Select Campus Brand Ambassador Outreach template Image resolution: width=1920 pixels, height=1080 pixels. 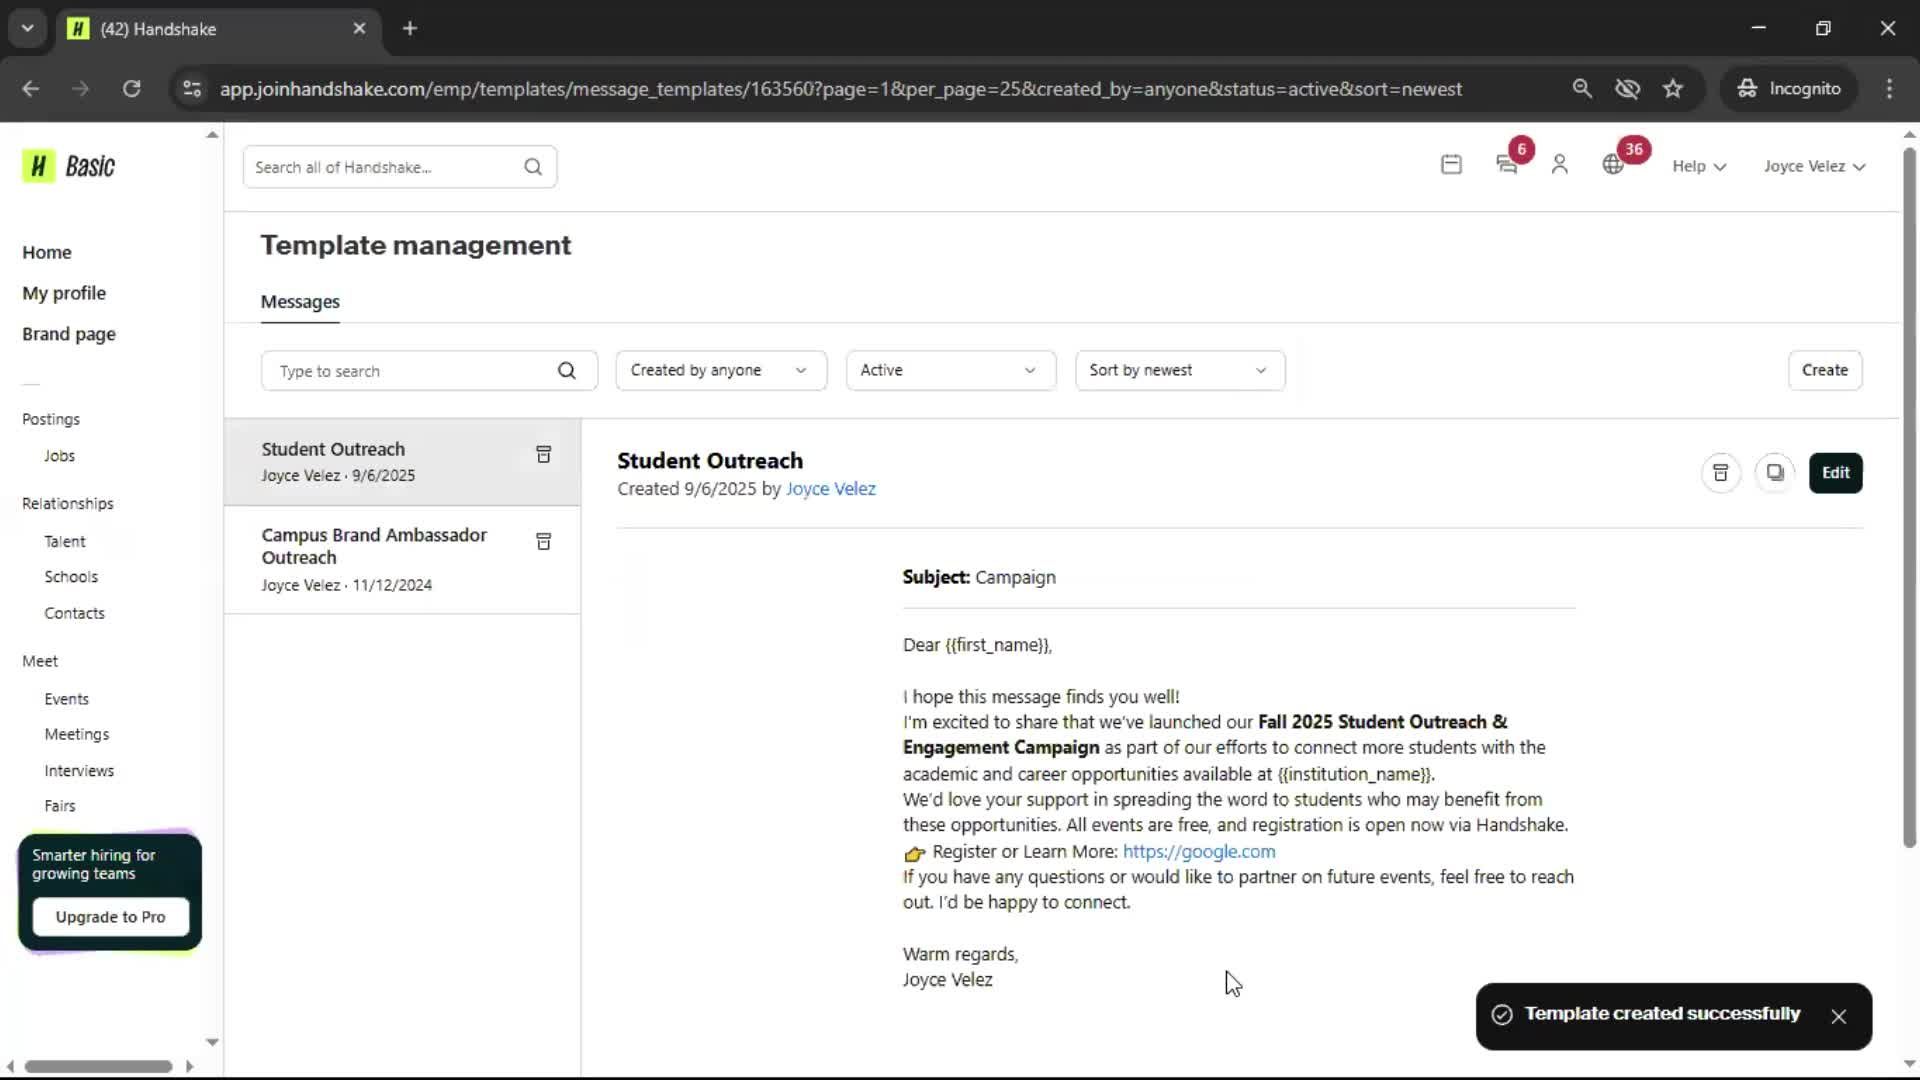402,560
